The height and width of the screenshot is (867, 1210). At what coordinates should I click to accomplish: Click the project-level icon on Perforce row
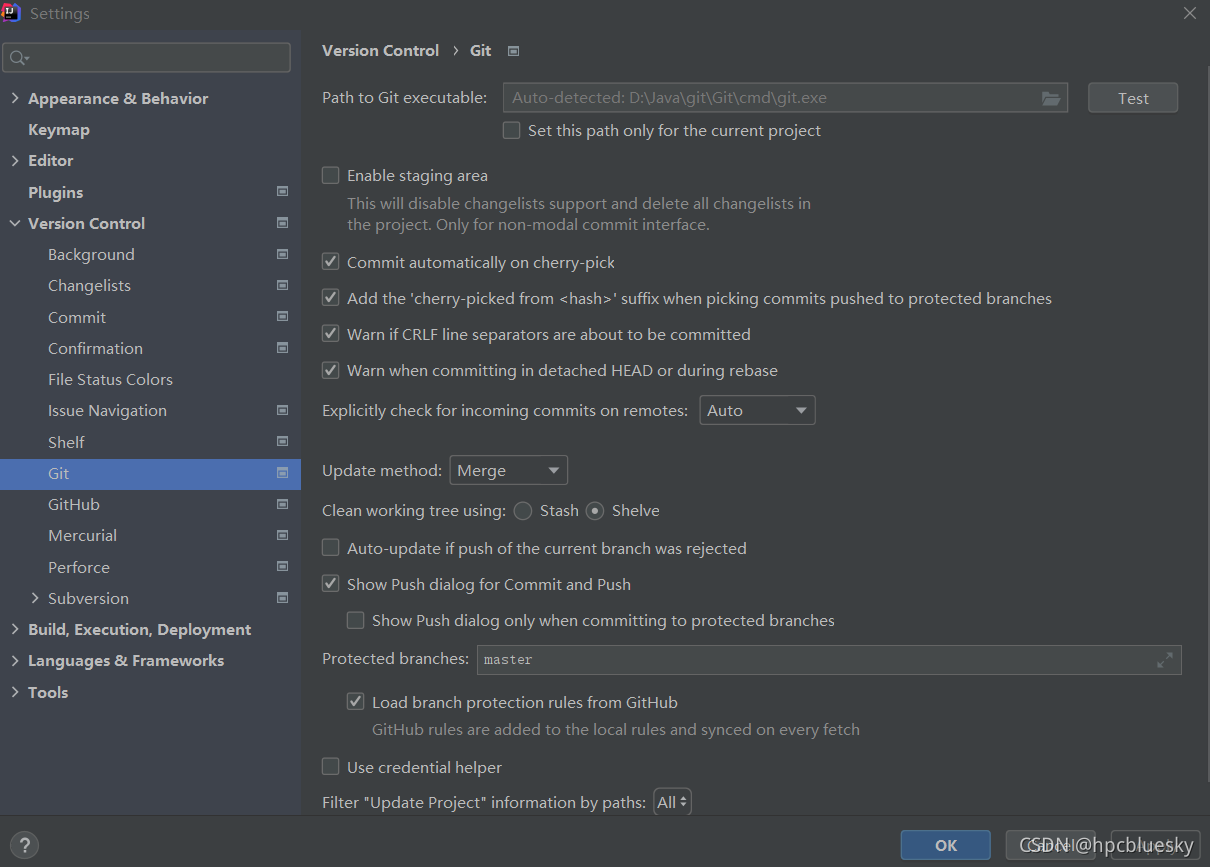pyautogui.click(x=282, y=566)
